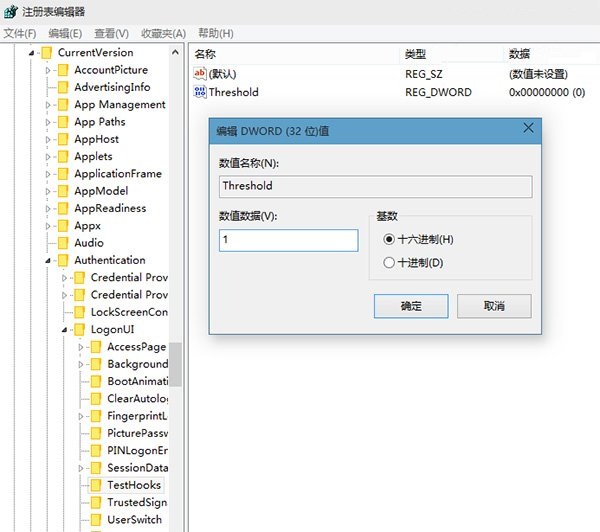Image resolution: width=600 pixels, height=532 pixels.
Task: Open the 编辑(E) Edit menu
Action: (x=65, y=34)
